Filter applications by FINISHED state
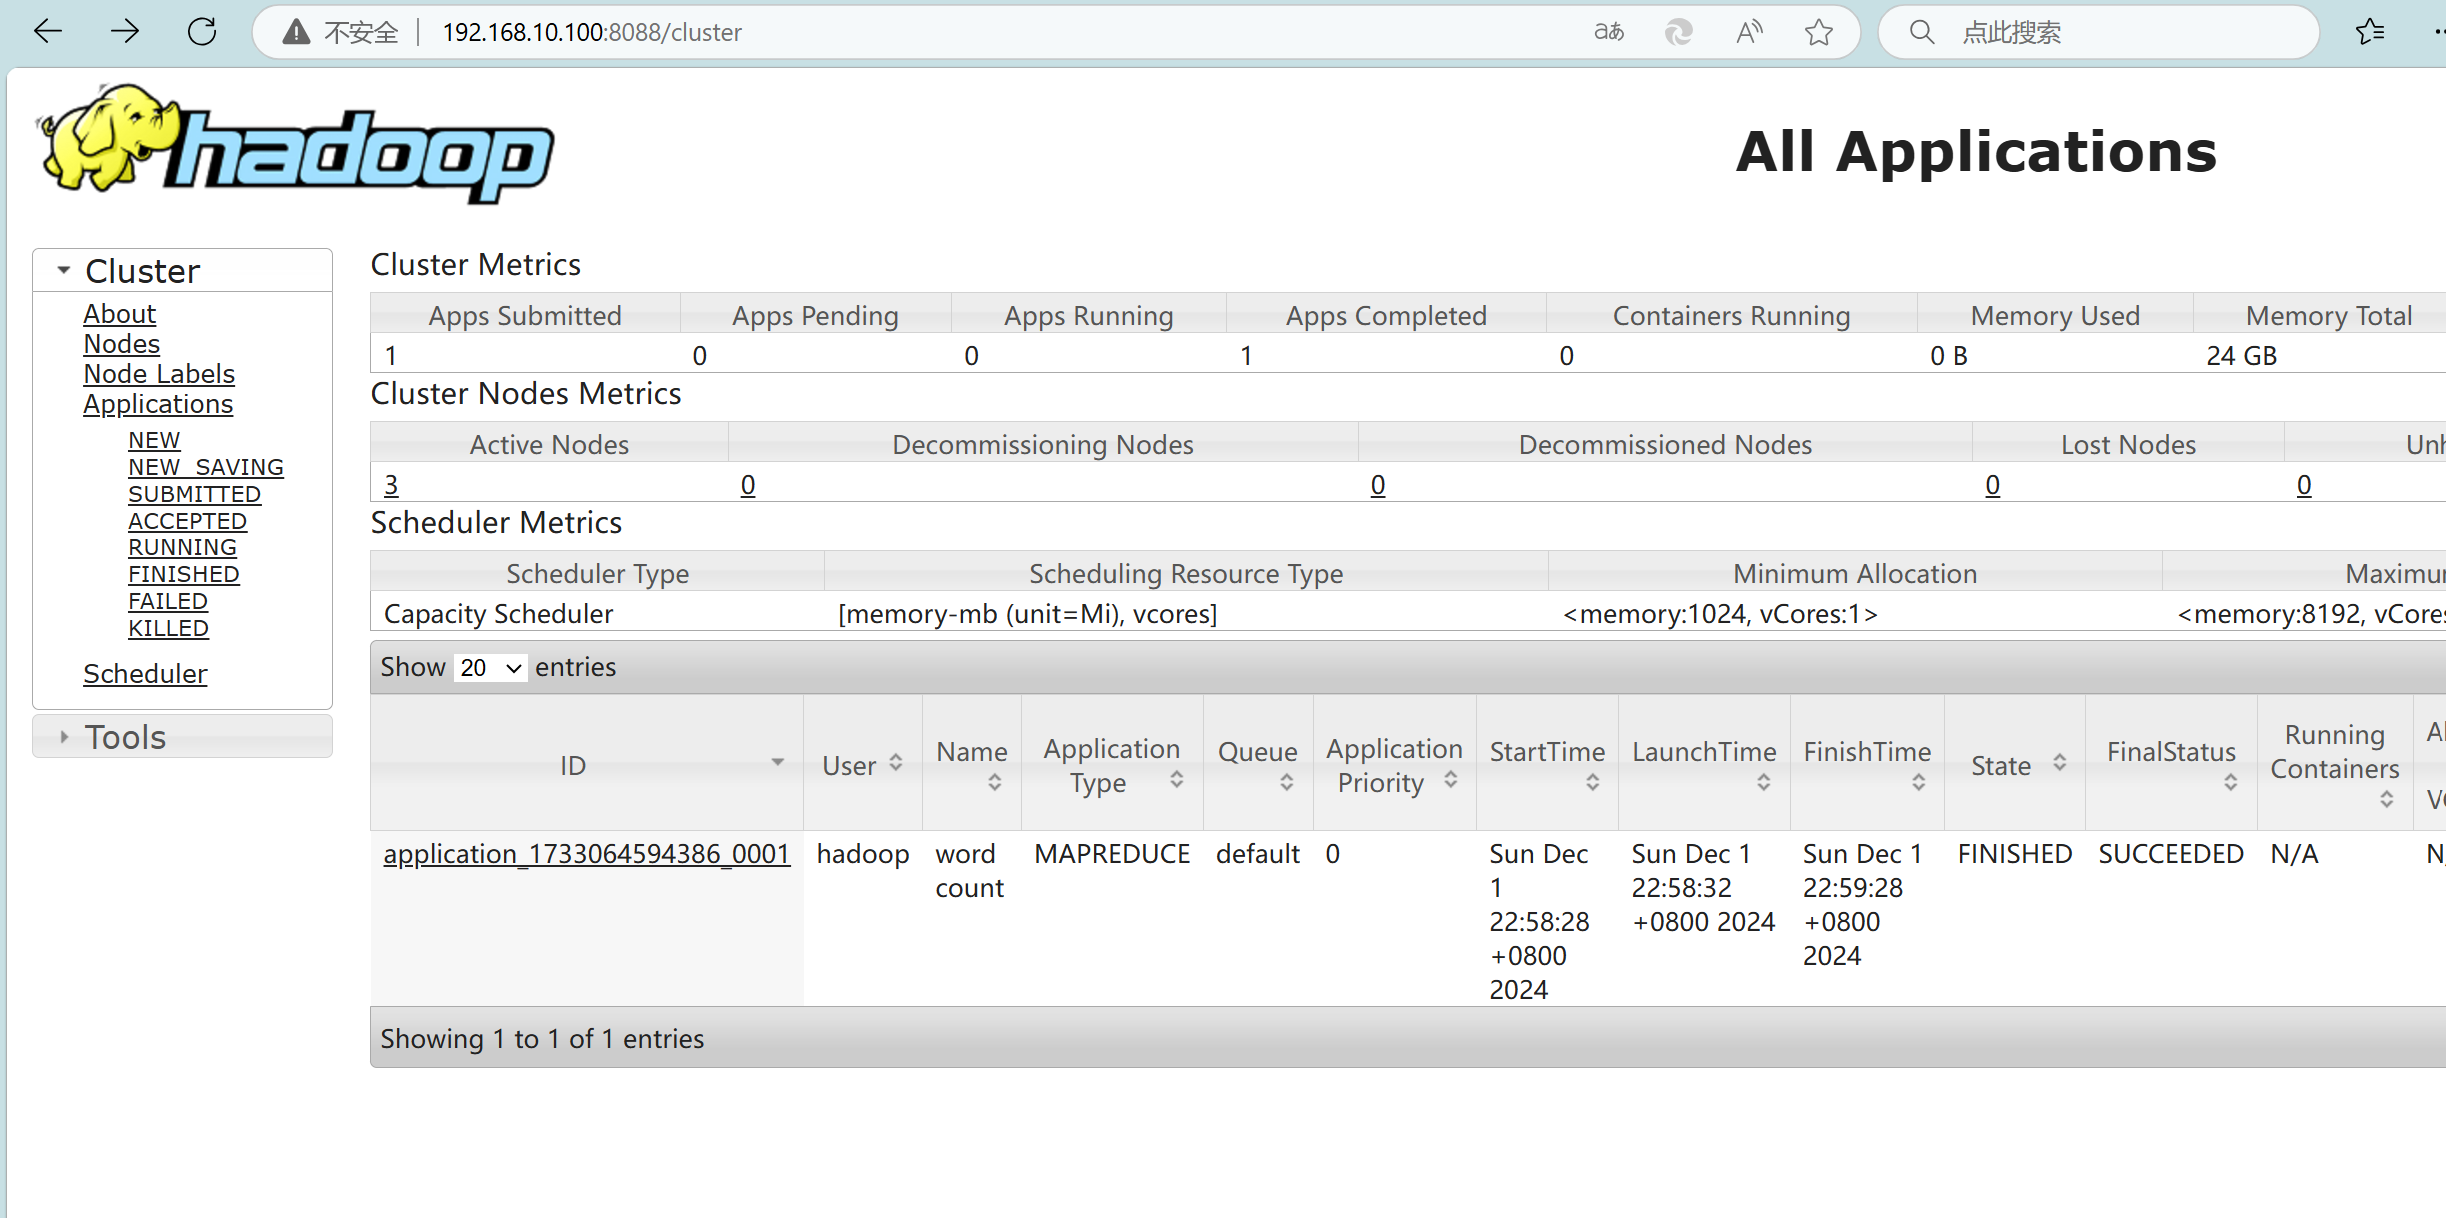The height and width of the screenshot is (1218, 2446). (183, 574)
